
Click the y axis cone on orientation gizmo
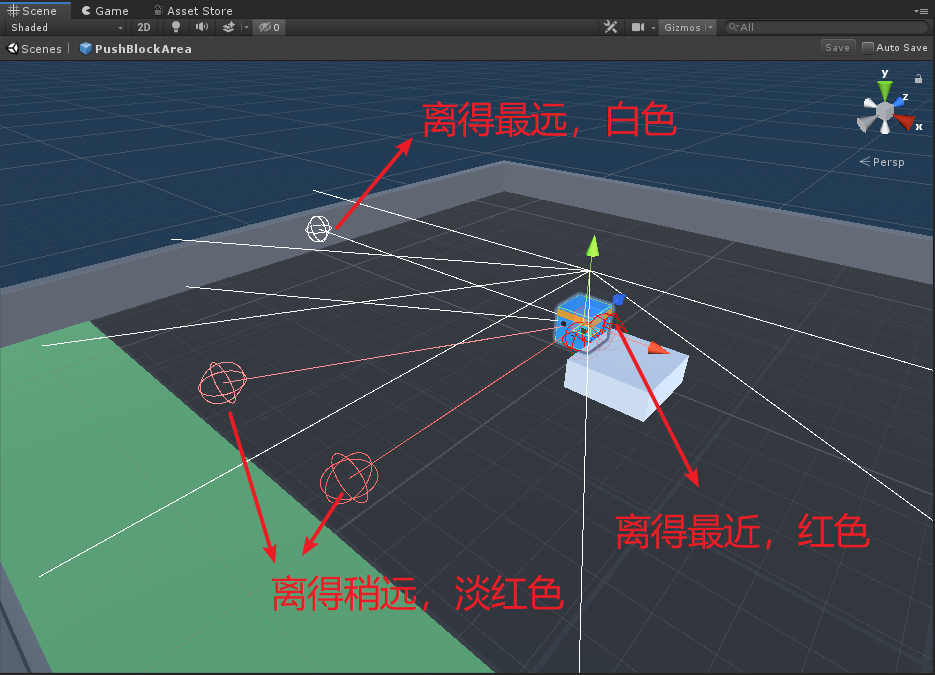885,89
